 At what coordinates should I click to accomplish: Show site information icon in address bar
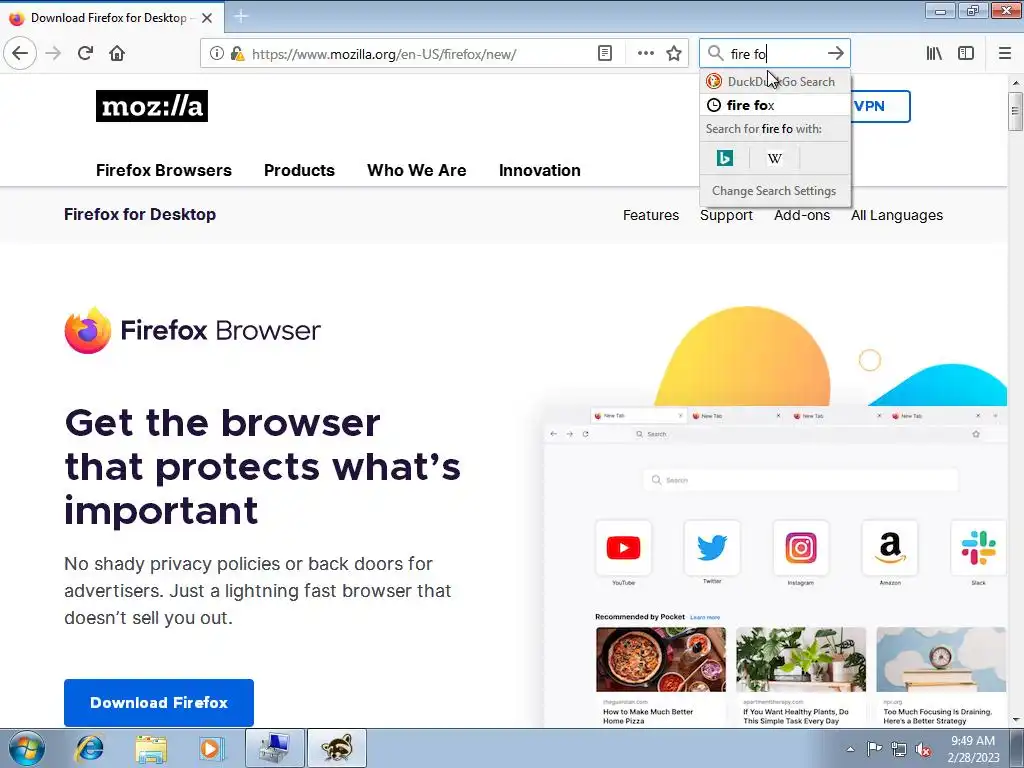click(x=217, y=54)
